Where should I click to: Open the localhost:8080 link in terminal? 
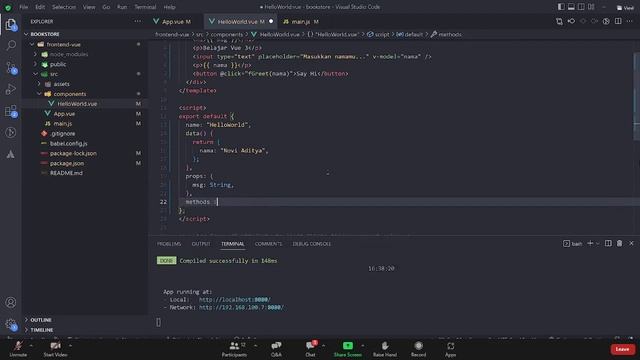tap(235, 300)
